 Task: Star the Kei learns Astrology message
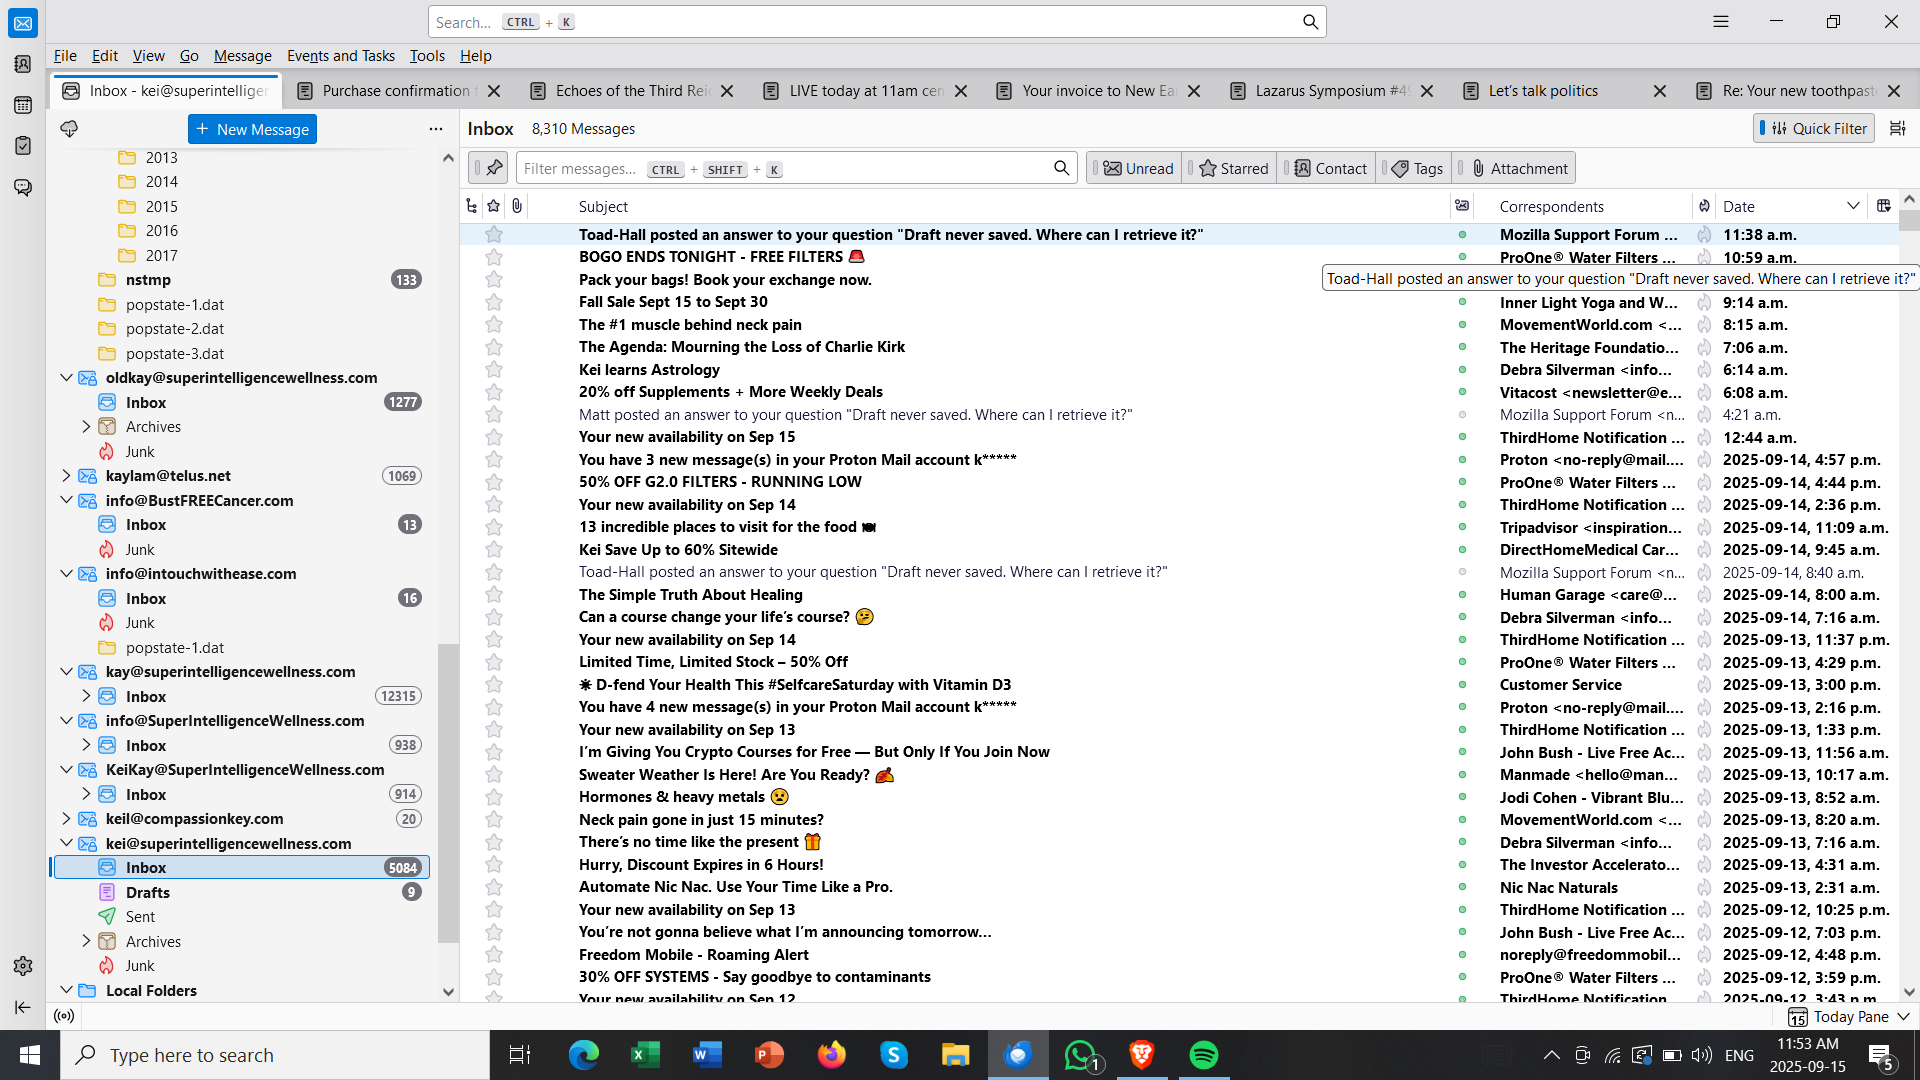coord(494,370)
